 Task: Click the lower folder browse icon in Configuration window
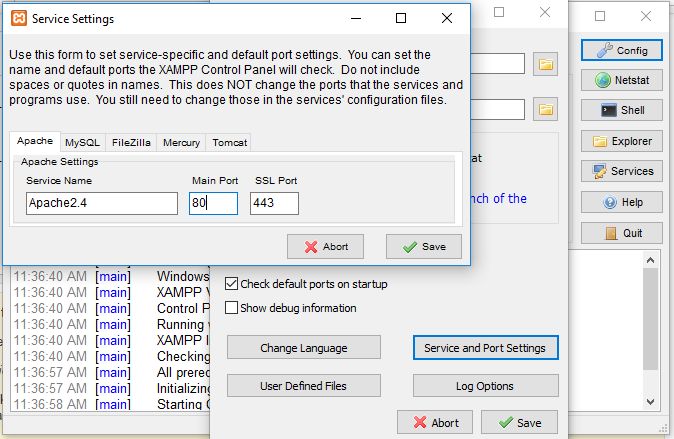(545, 109)
